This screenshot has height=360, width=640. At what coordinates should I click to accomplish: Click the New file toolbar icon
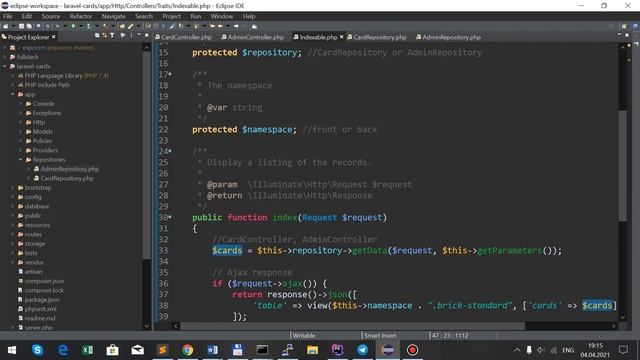point(6,26)
